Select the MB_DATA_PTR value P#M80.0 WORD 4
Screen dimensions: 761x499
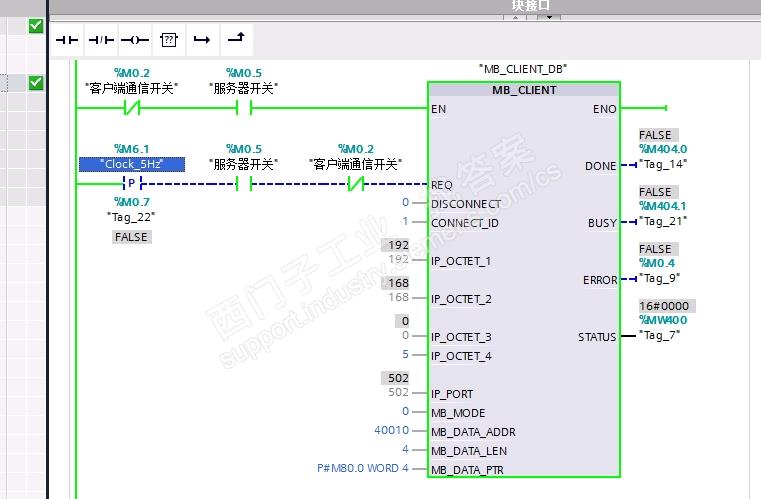pos(362,469)
